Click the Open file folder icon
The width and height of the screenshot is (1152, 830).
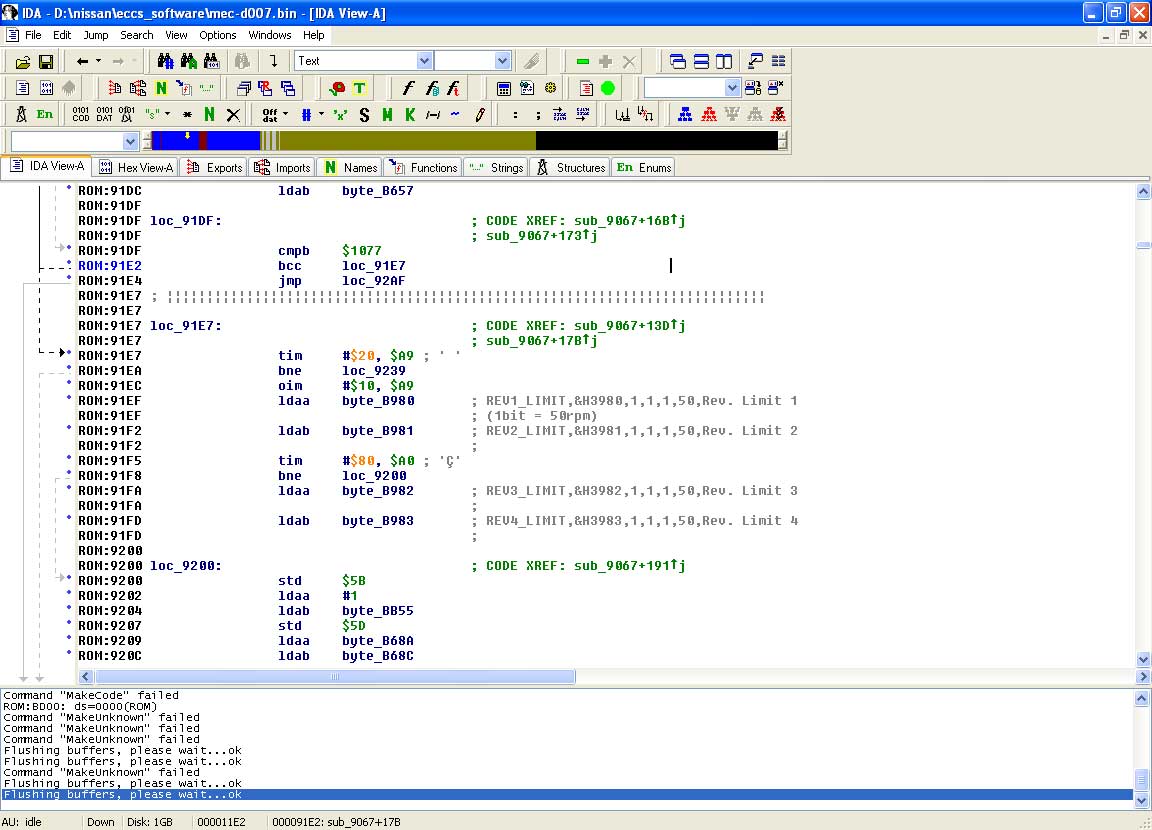pos(21,61)
